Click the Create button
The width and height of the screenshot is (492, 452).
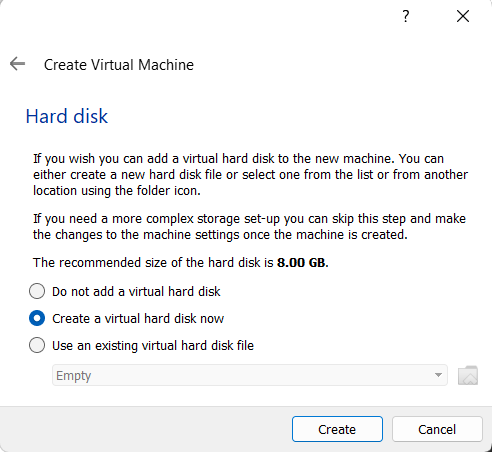click(x=337, y=429)
